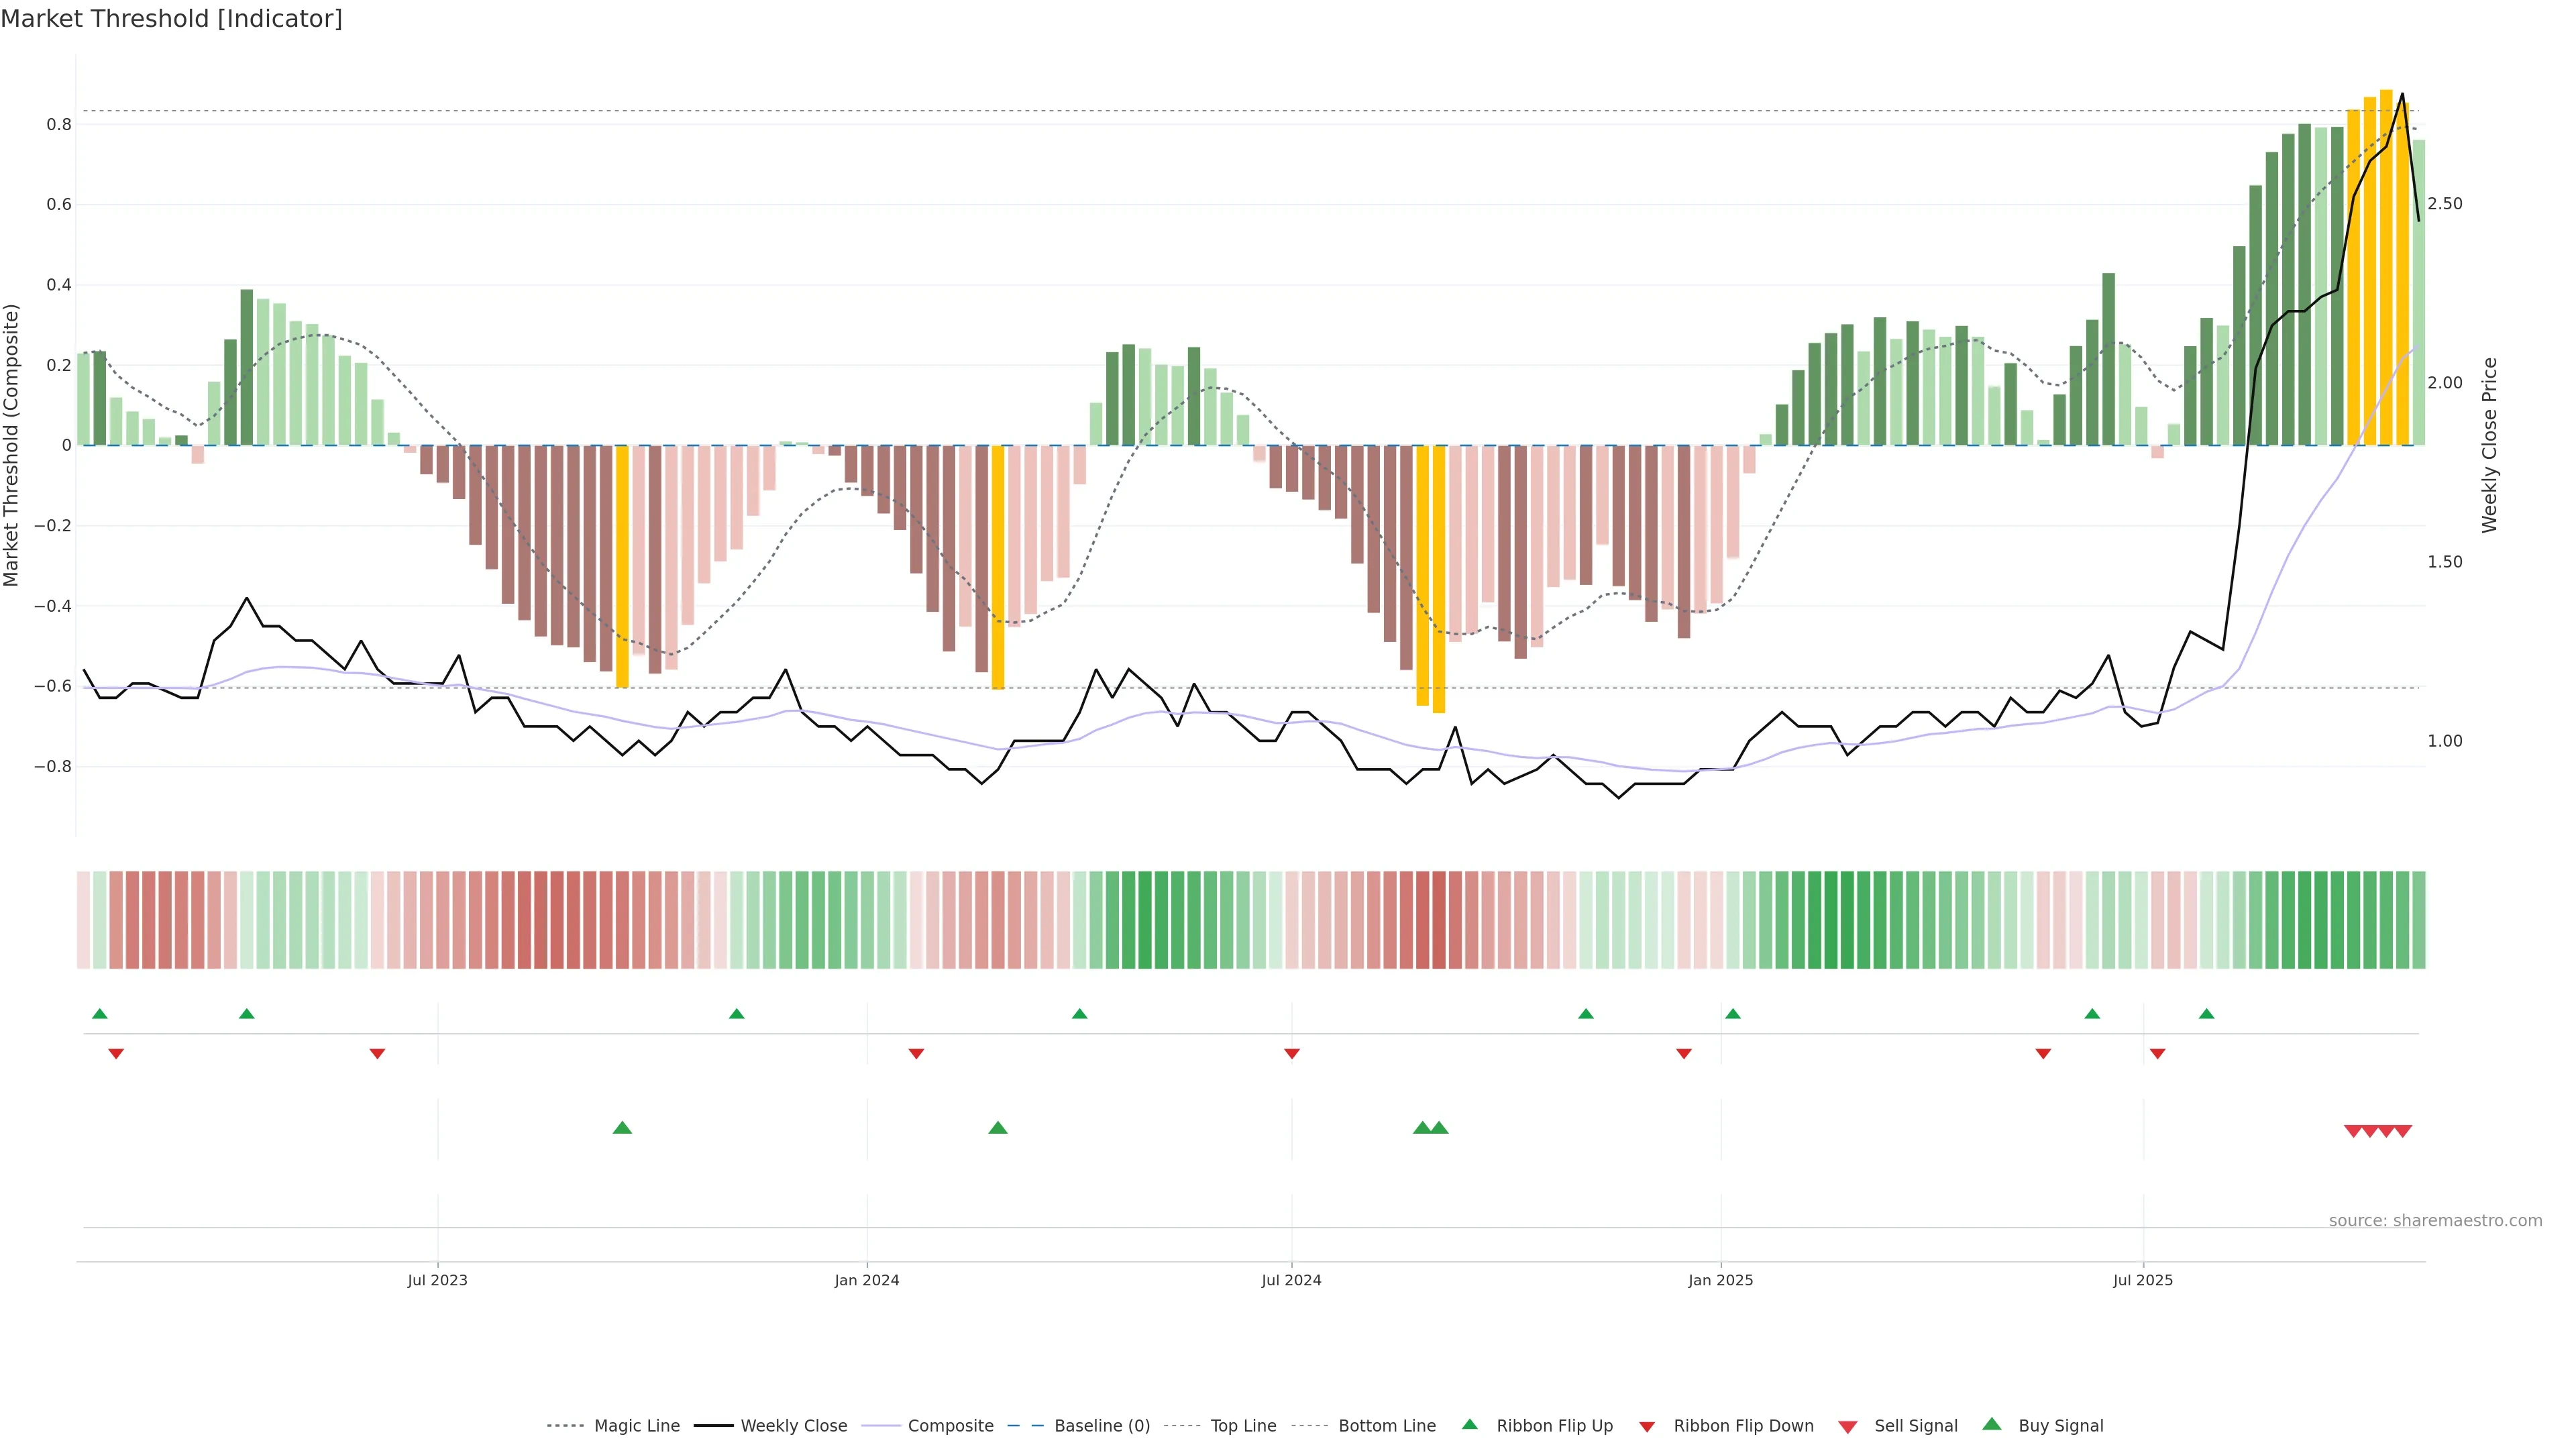Click the Jul 2023 x-axis label

(x=437, y=1280)
